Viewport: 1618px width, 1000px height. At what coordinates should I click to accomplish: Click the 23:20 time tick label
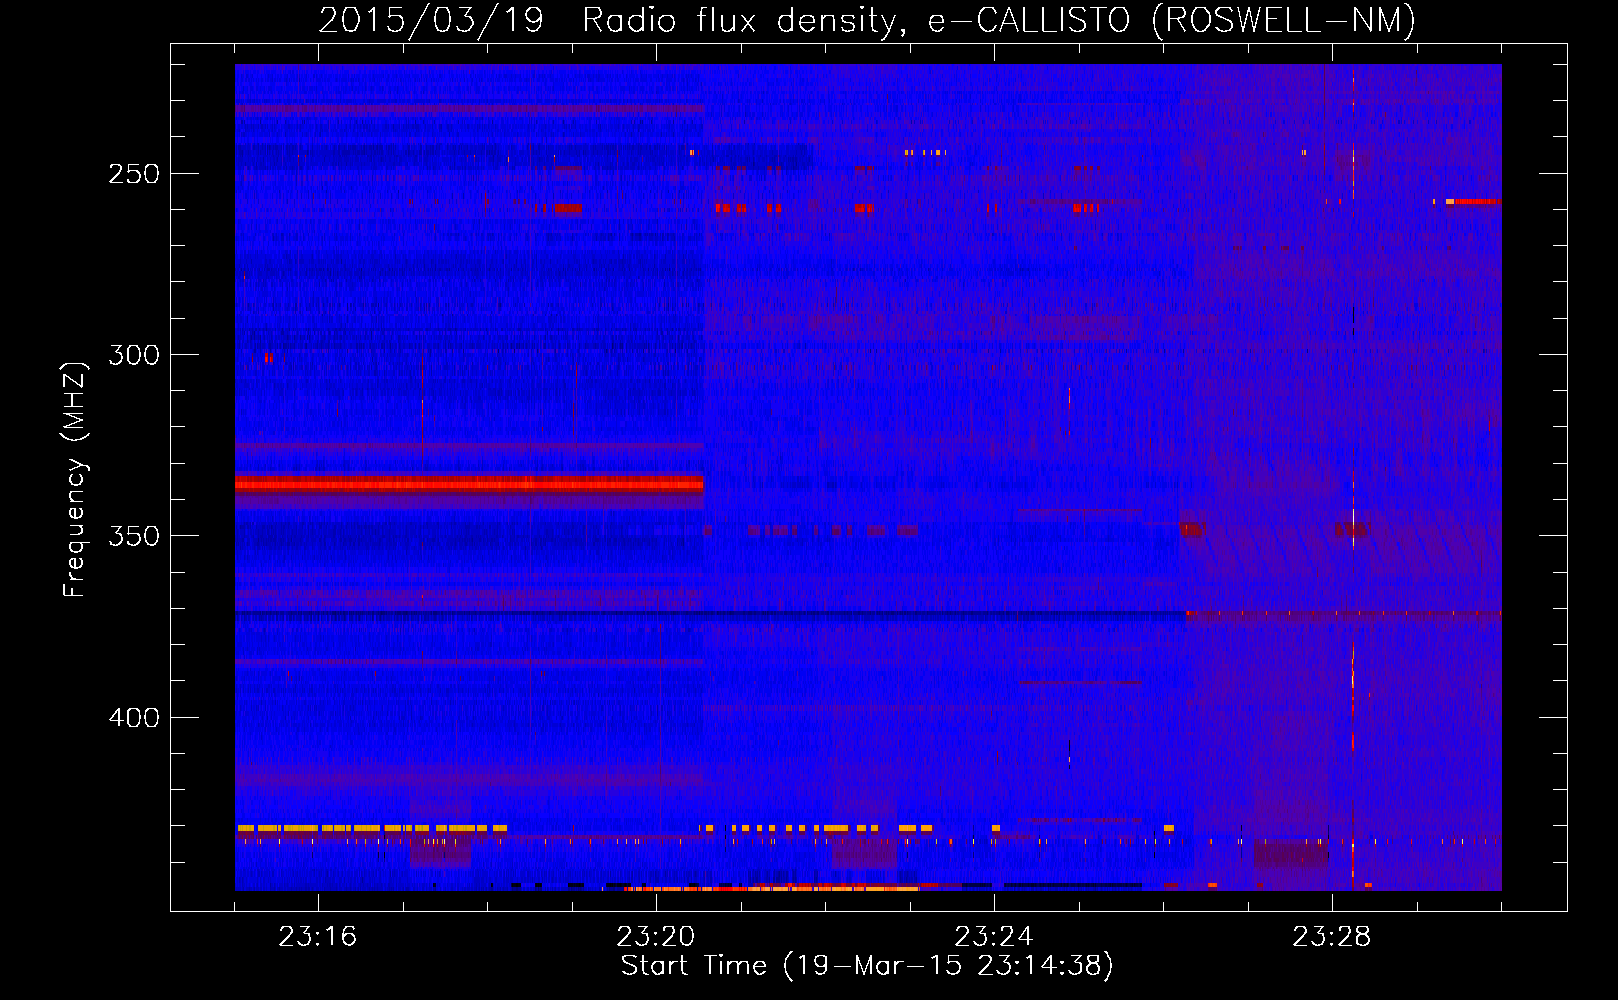click(656, 937)
